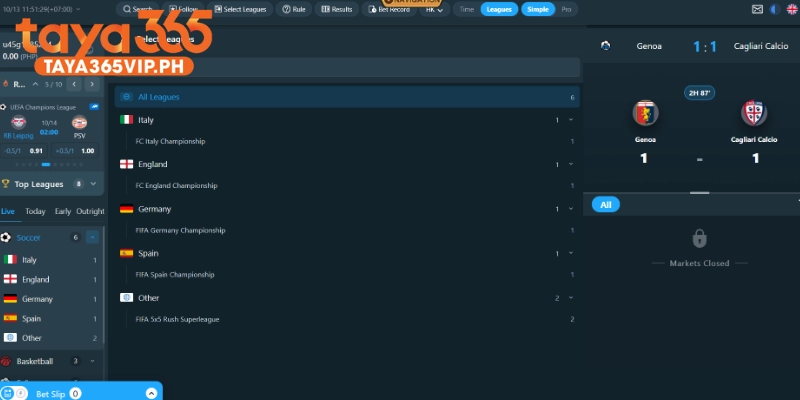800x400 pixels.
Task: Collapse the Germany group using its chevron
Action: click(570, 209)
